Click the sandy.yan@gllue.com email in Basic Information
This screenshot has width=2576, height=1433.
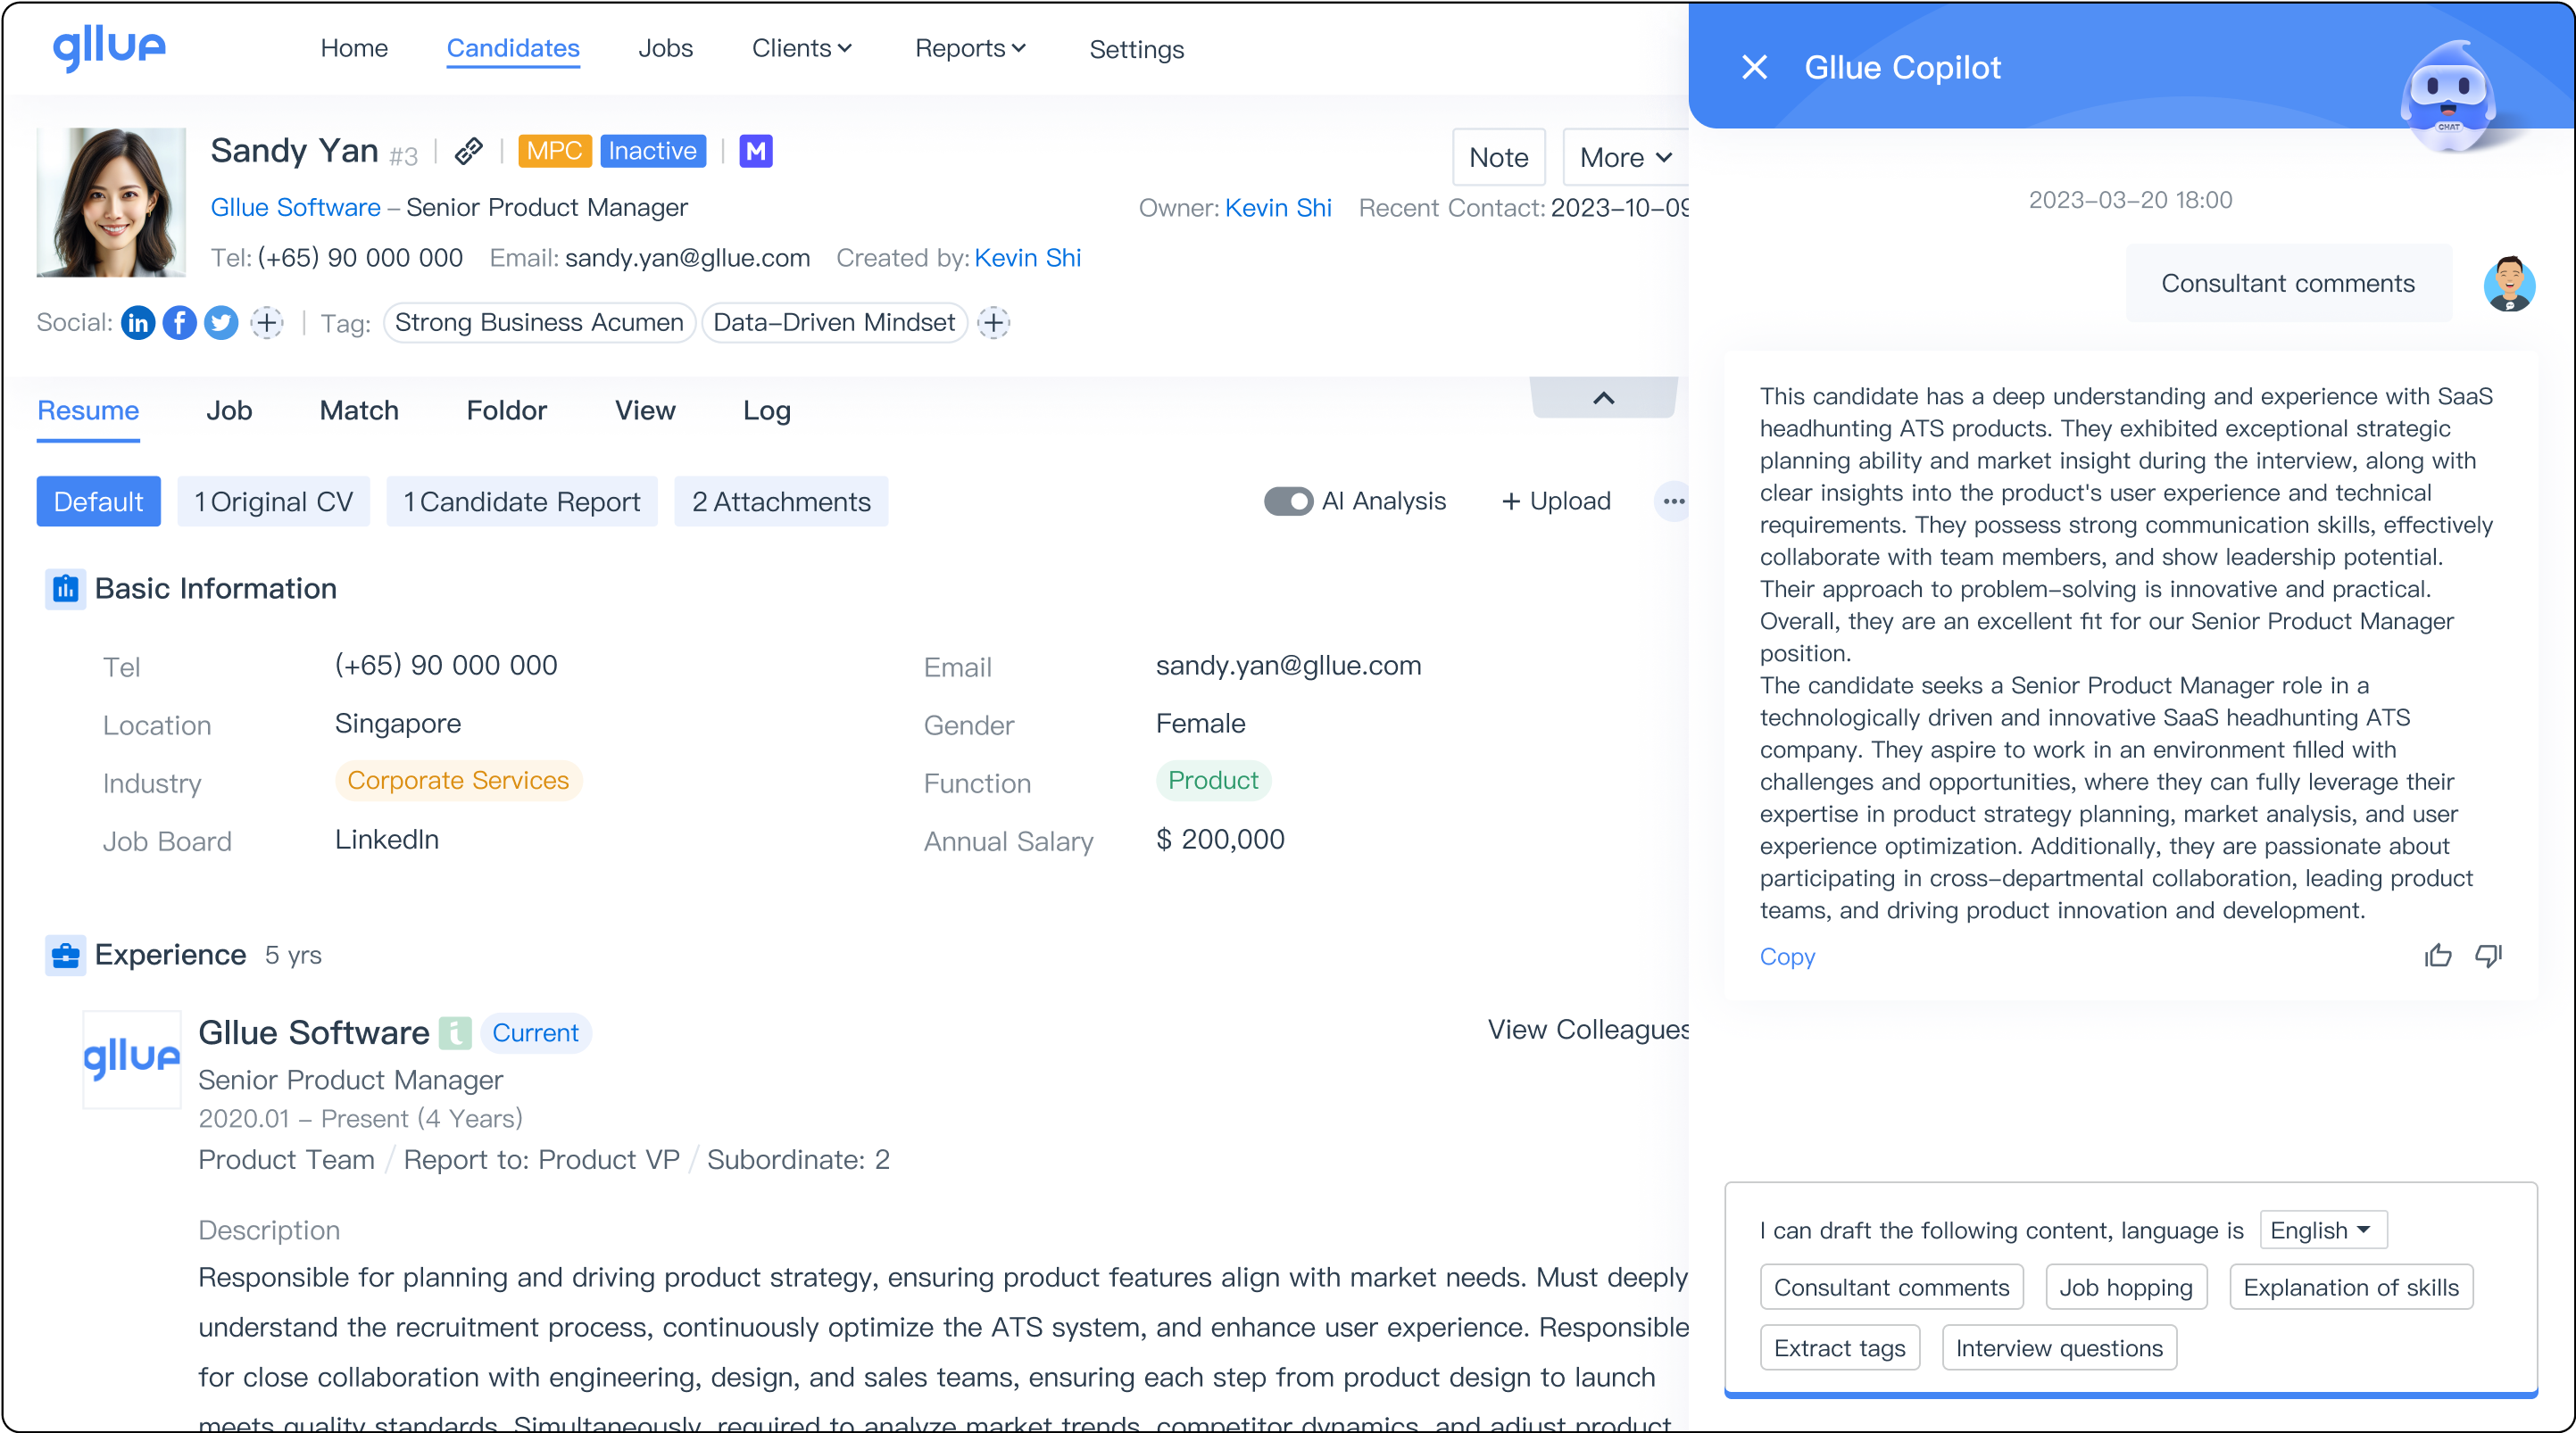1288,666
